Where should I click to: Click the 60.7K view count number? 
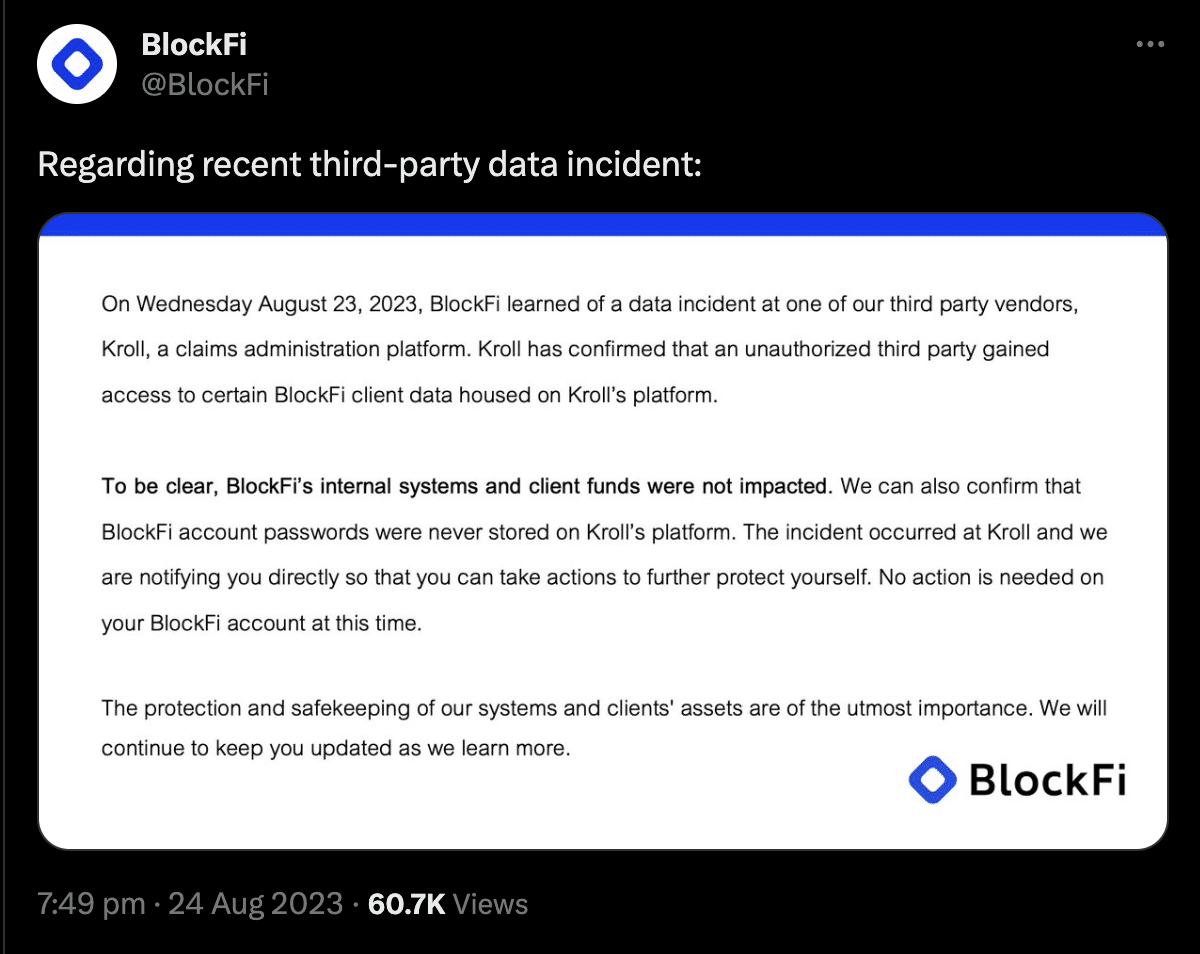point(406,904)
